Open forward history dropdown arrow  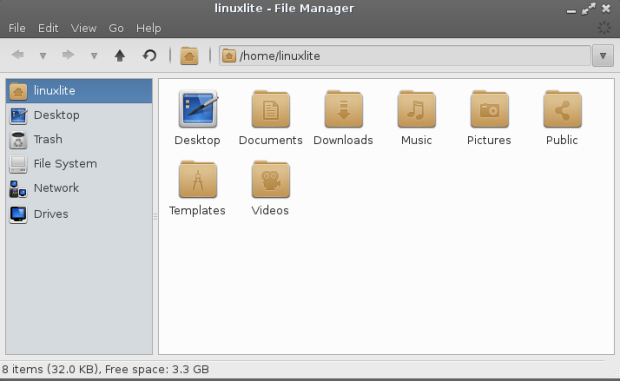click(94, 56)
